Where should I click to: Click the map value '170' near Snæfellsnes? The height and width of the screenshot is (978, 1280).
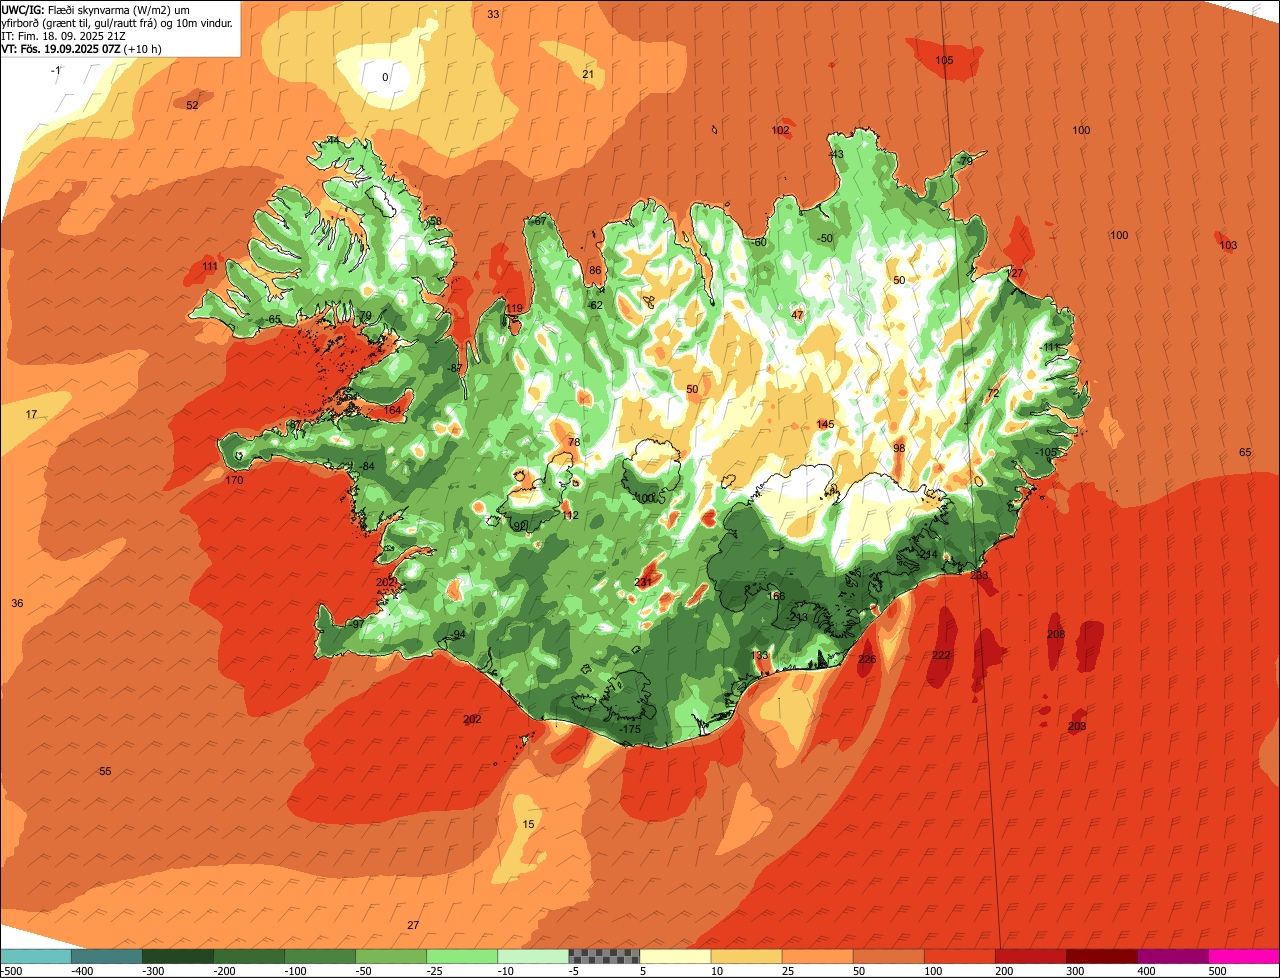pyautogui.click(x=234, y=480)
